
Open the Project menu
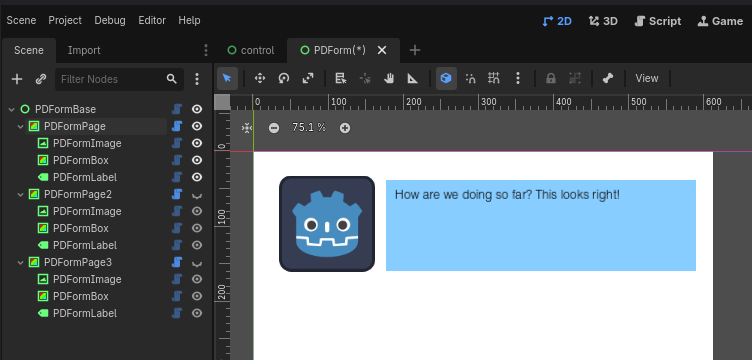[65, 21]
